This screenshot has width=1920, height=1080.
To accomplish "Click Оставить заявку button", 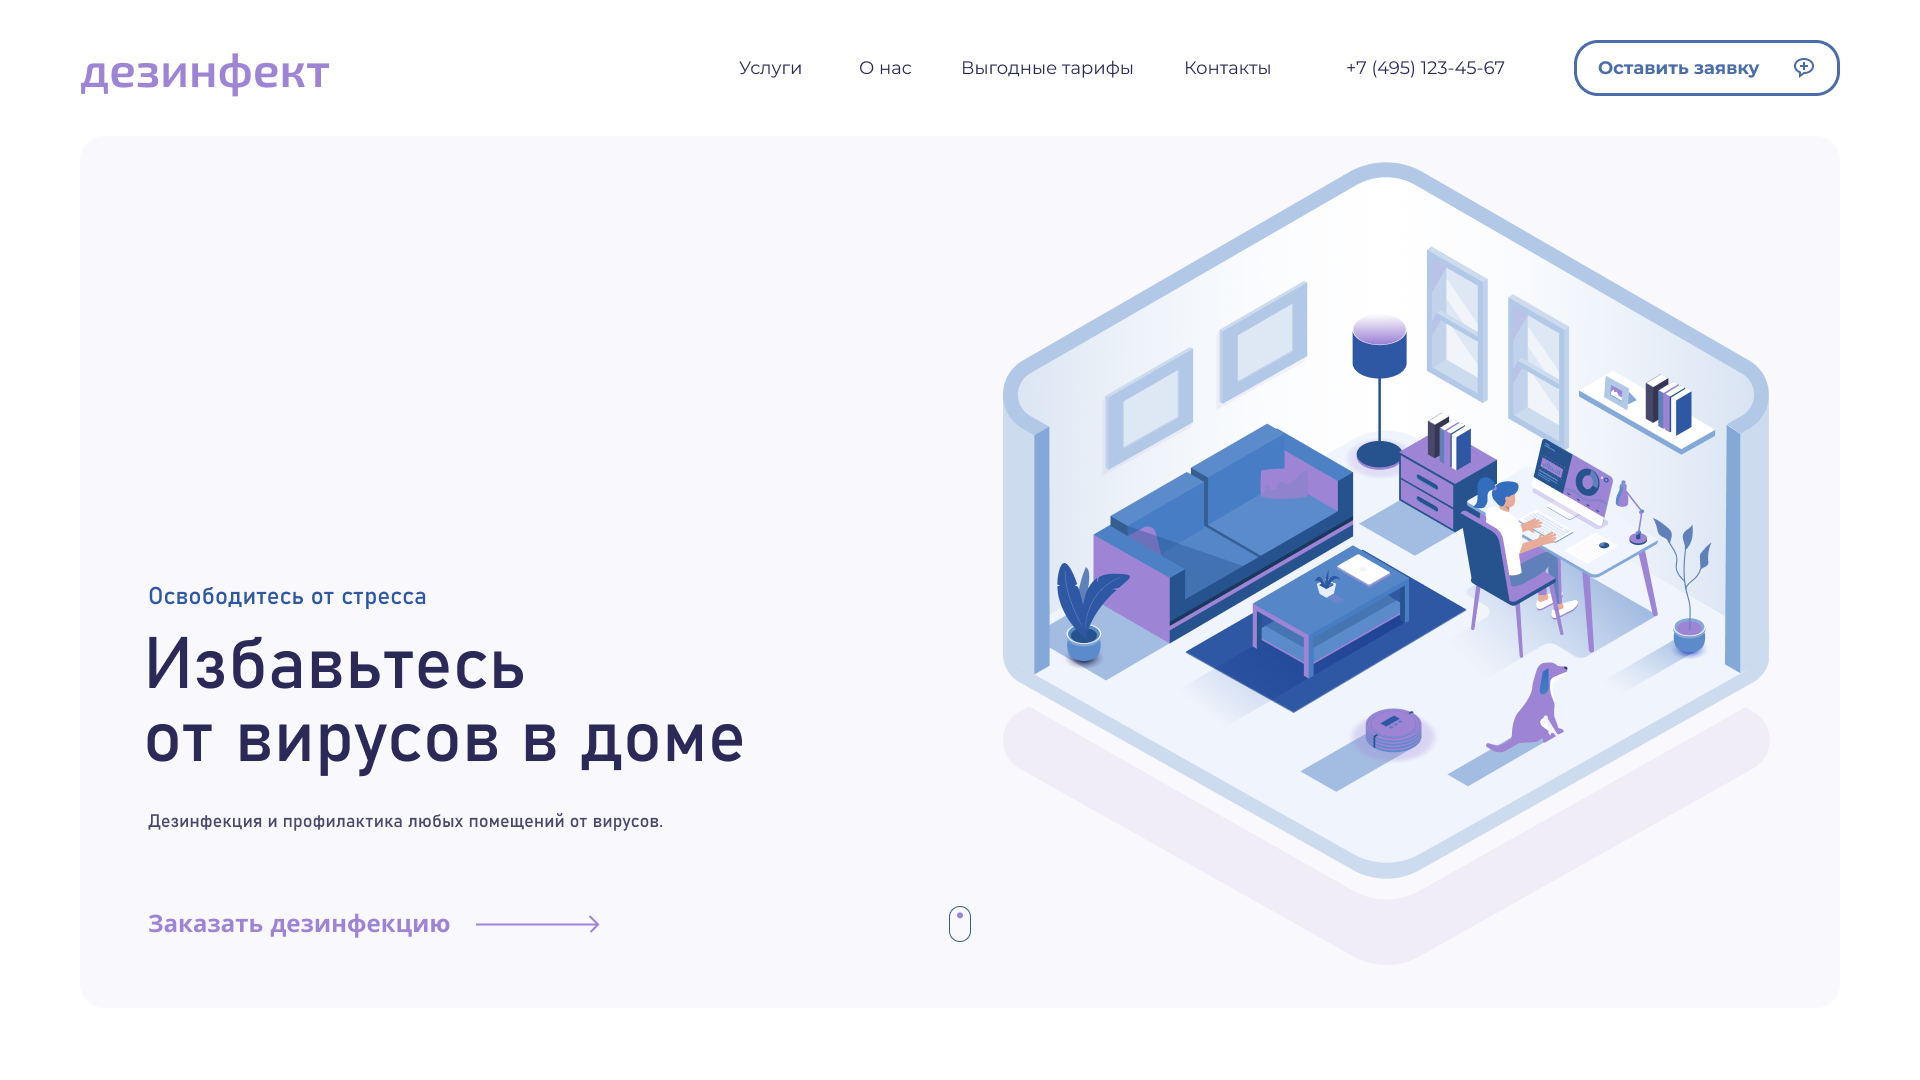I will coord(1705,67).
